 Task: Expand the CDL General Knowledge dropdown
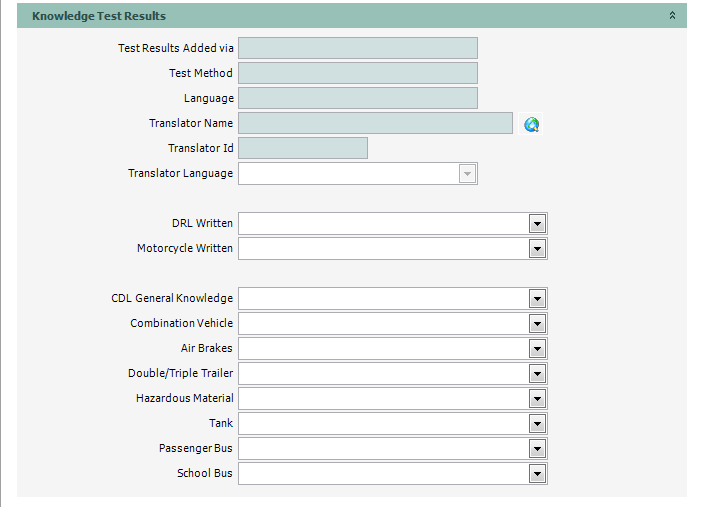point(537,299)
